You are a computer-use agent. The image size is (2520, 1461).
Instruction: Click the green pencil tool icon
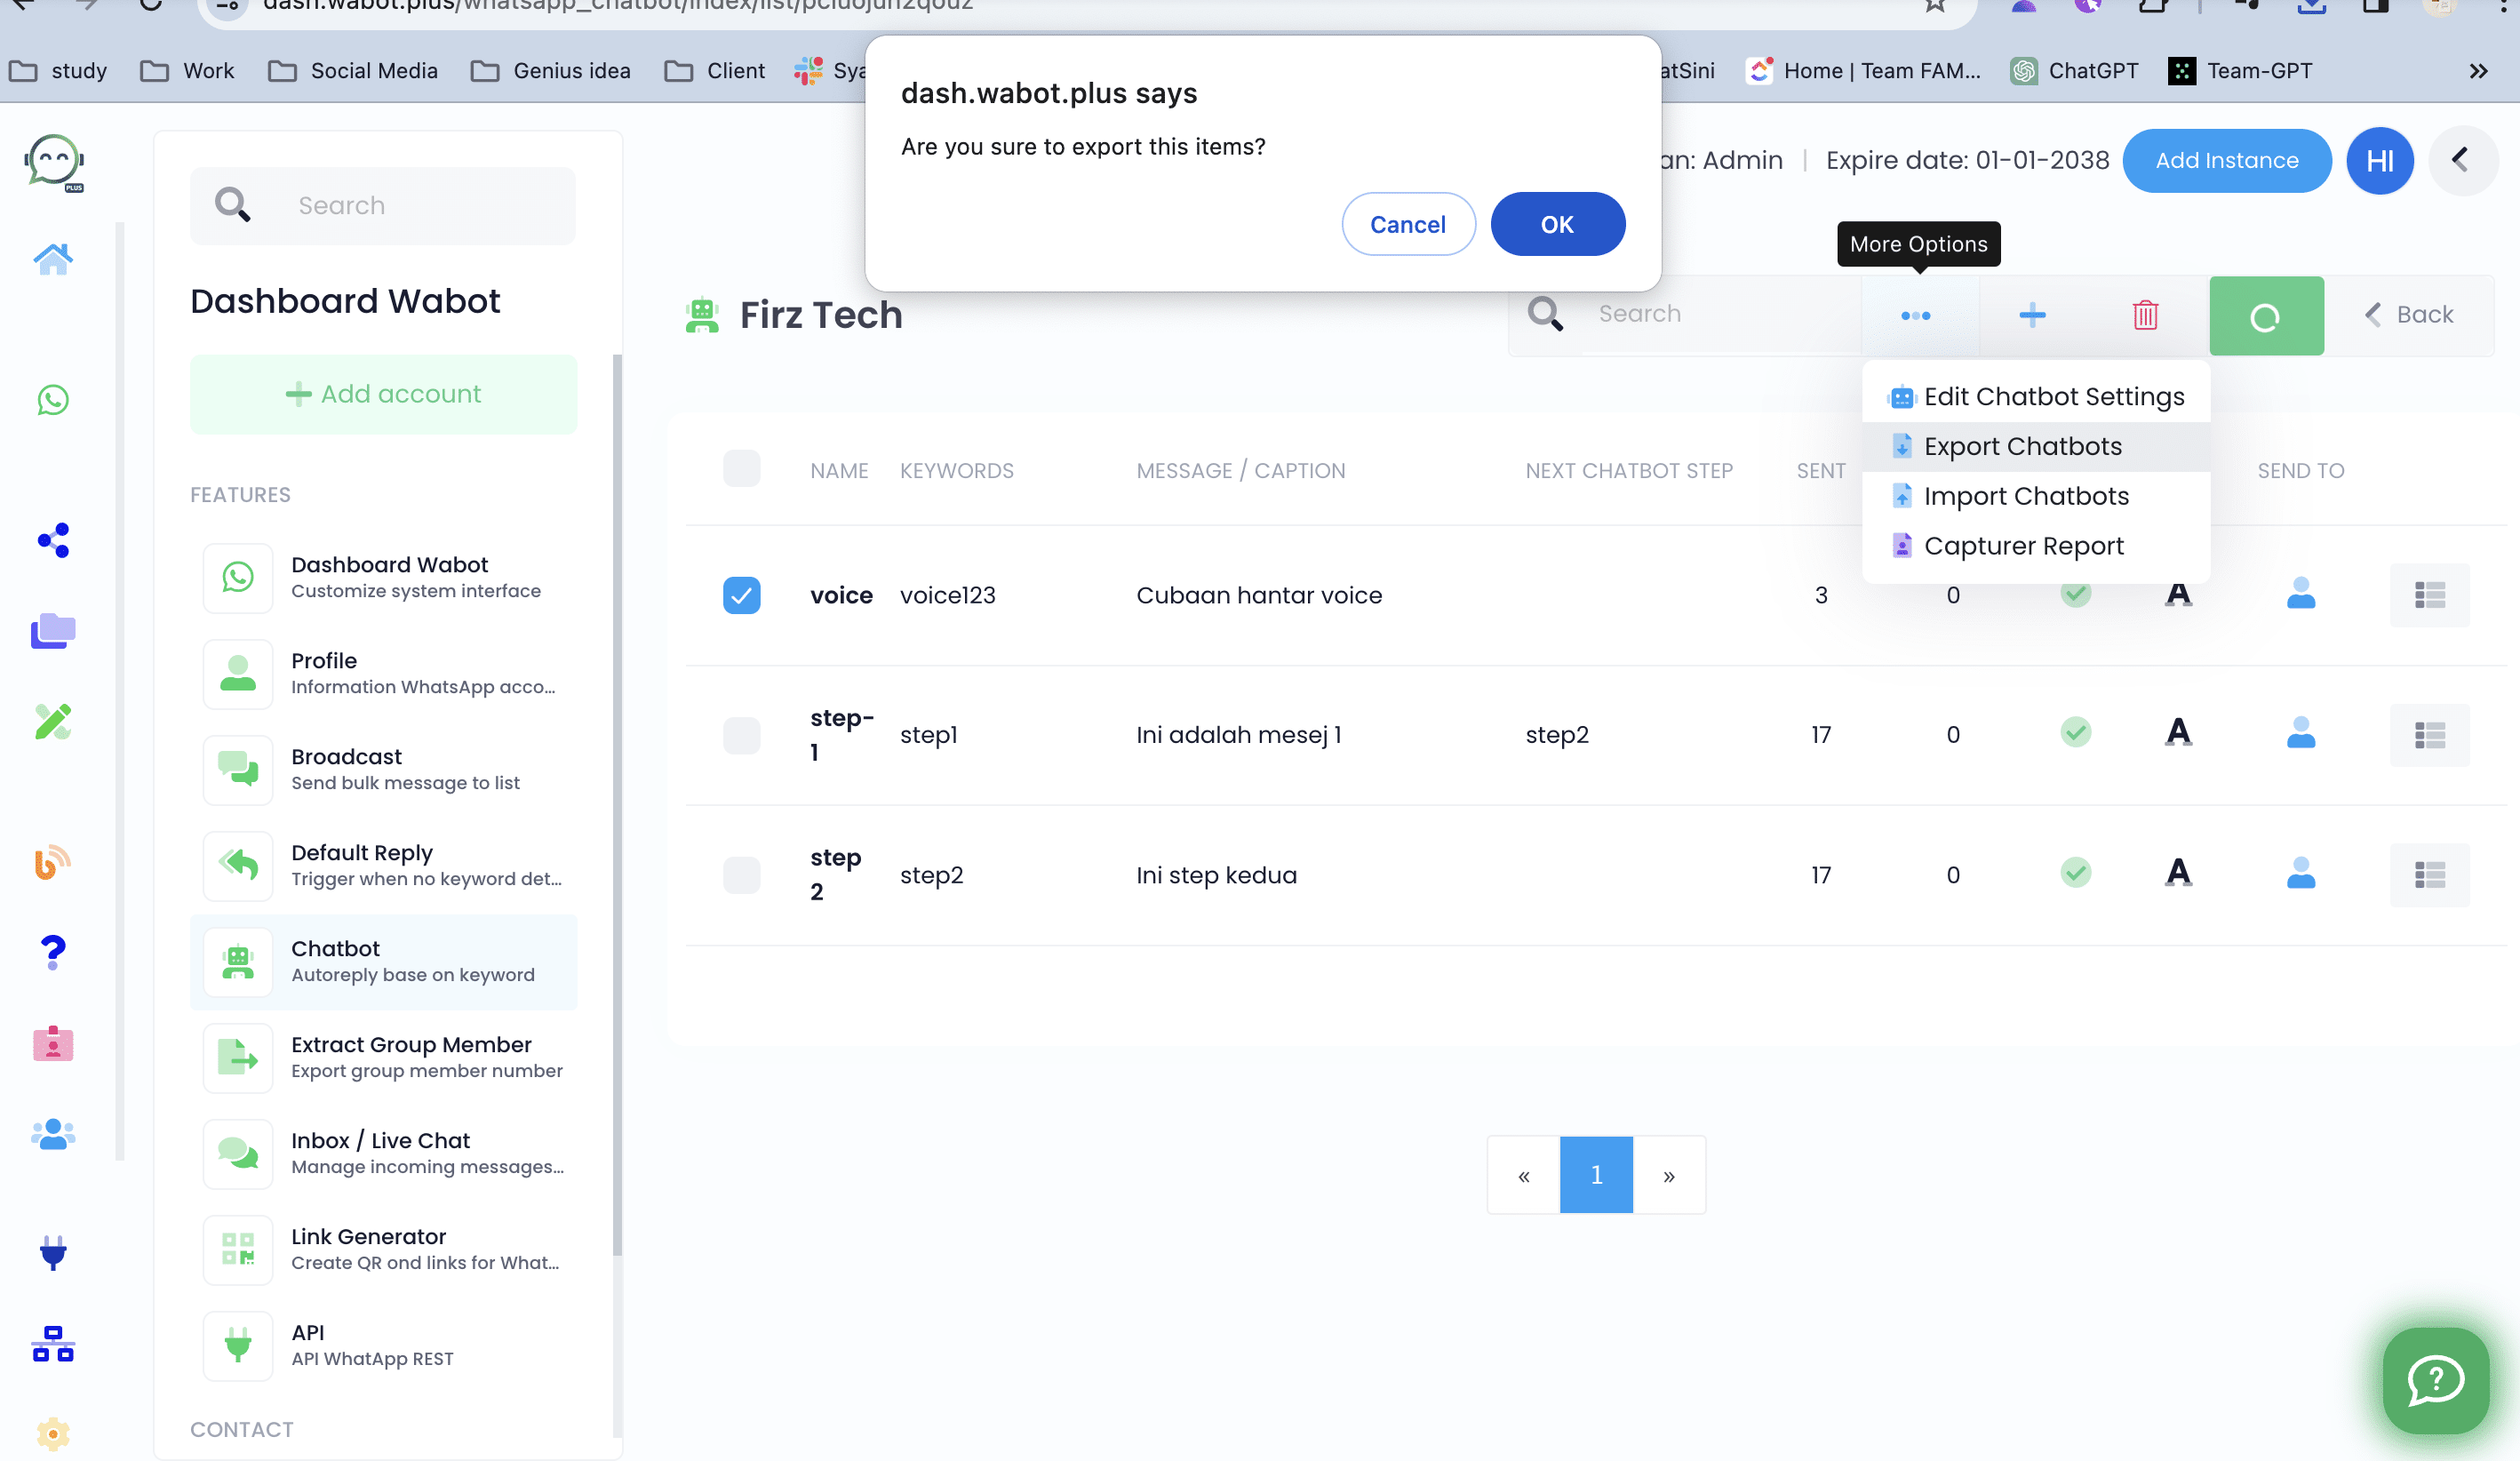53,721
